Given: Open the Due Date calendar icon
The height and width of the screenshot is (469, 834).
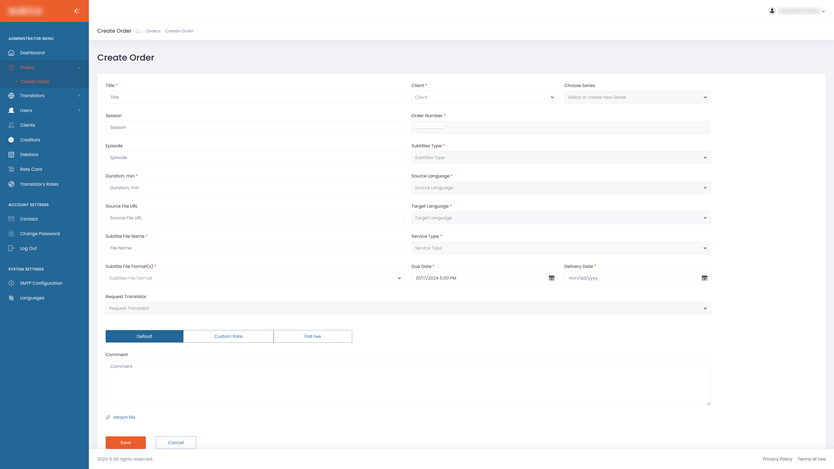Looking at the screenshot, I should pos(551,278).
